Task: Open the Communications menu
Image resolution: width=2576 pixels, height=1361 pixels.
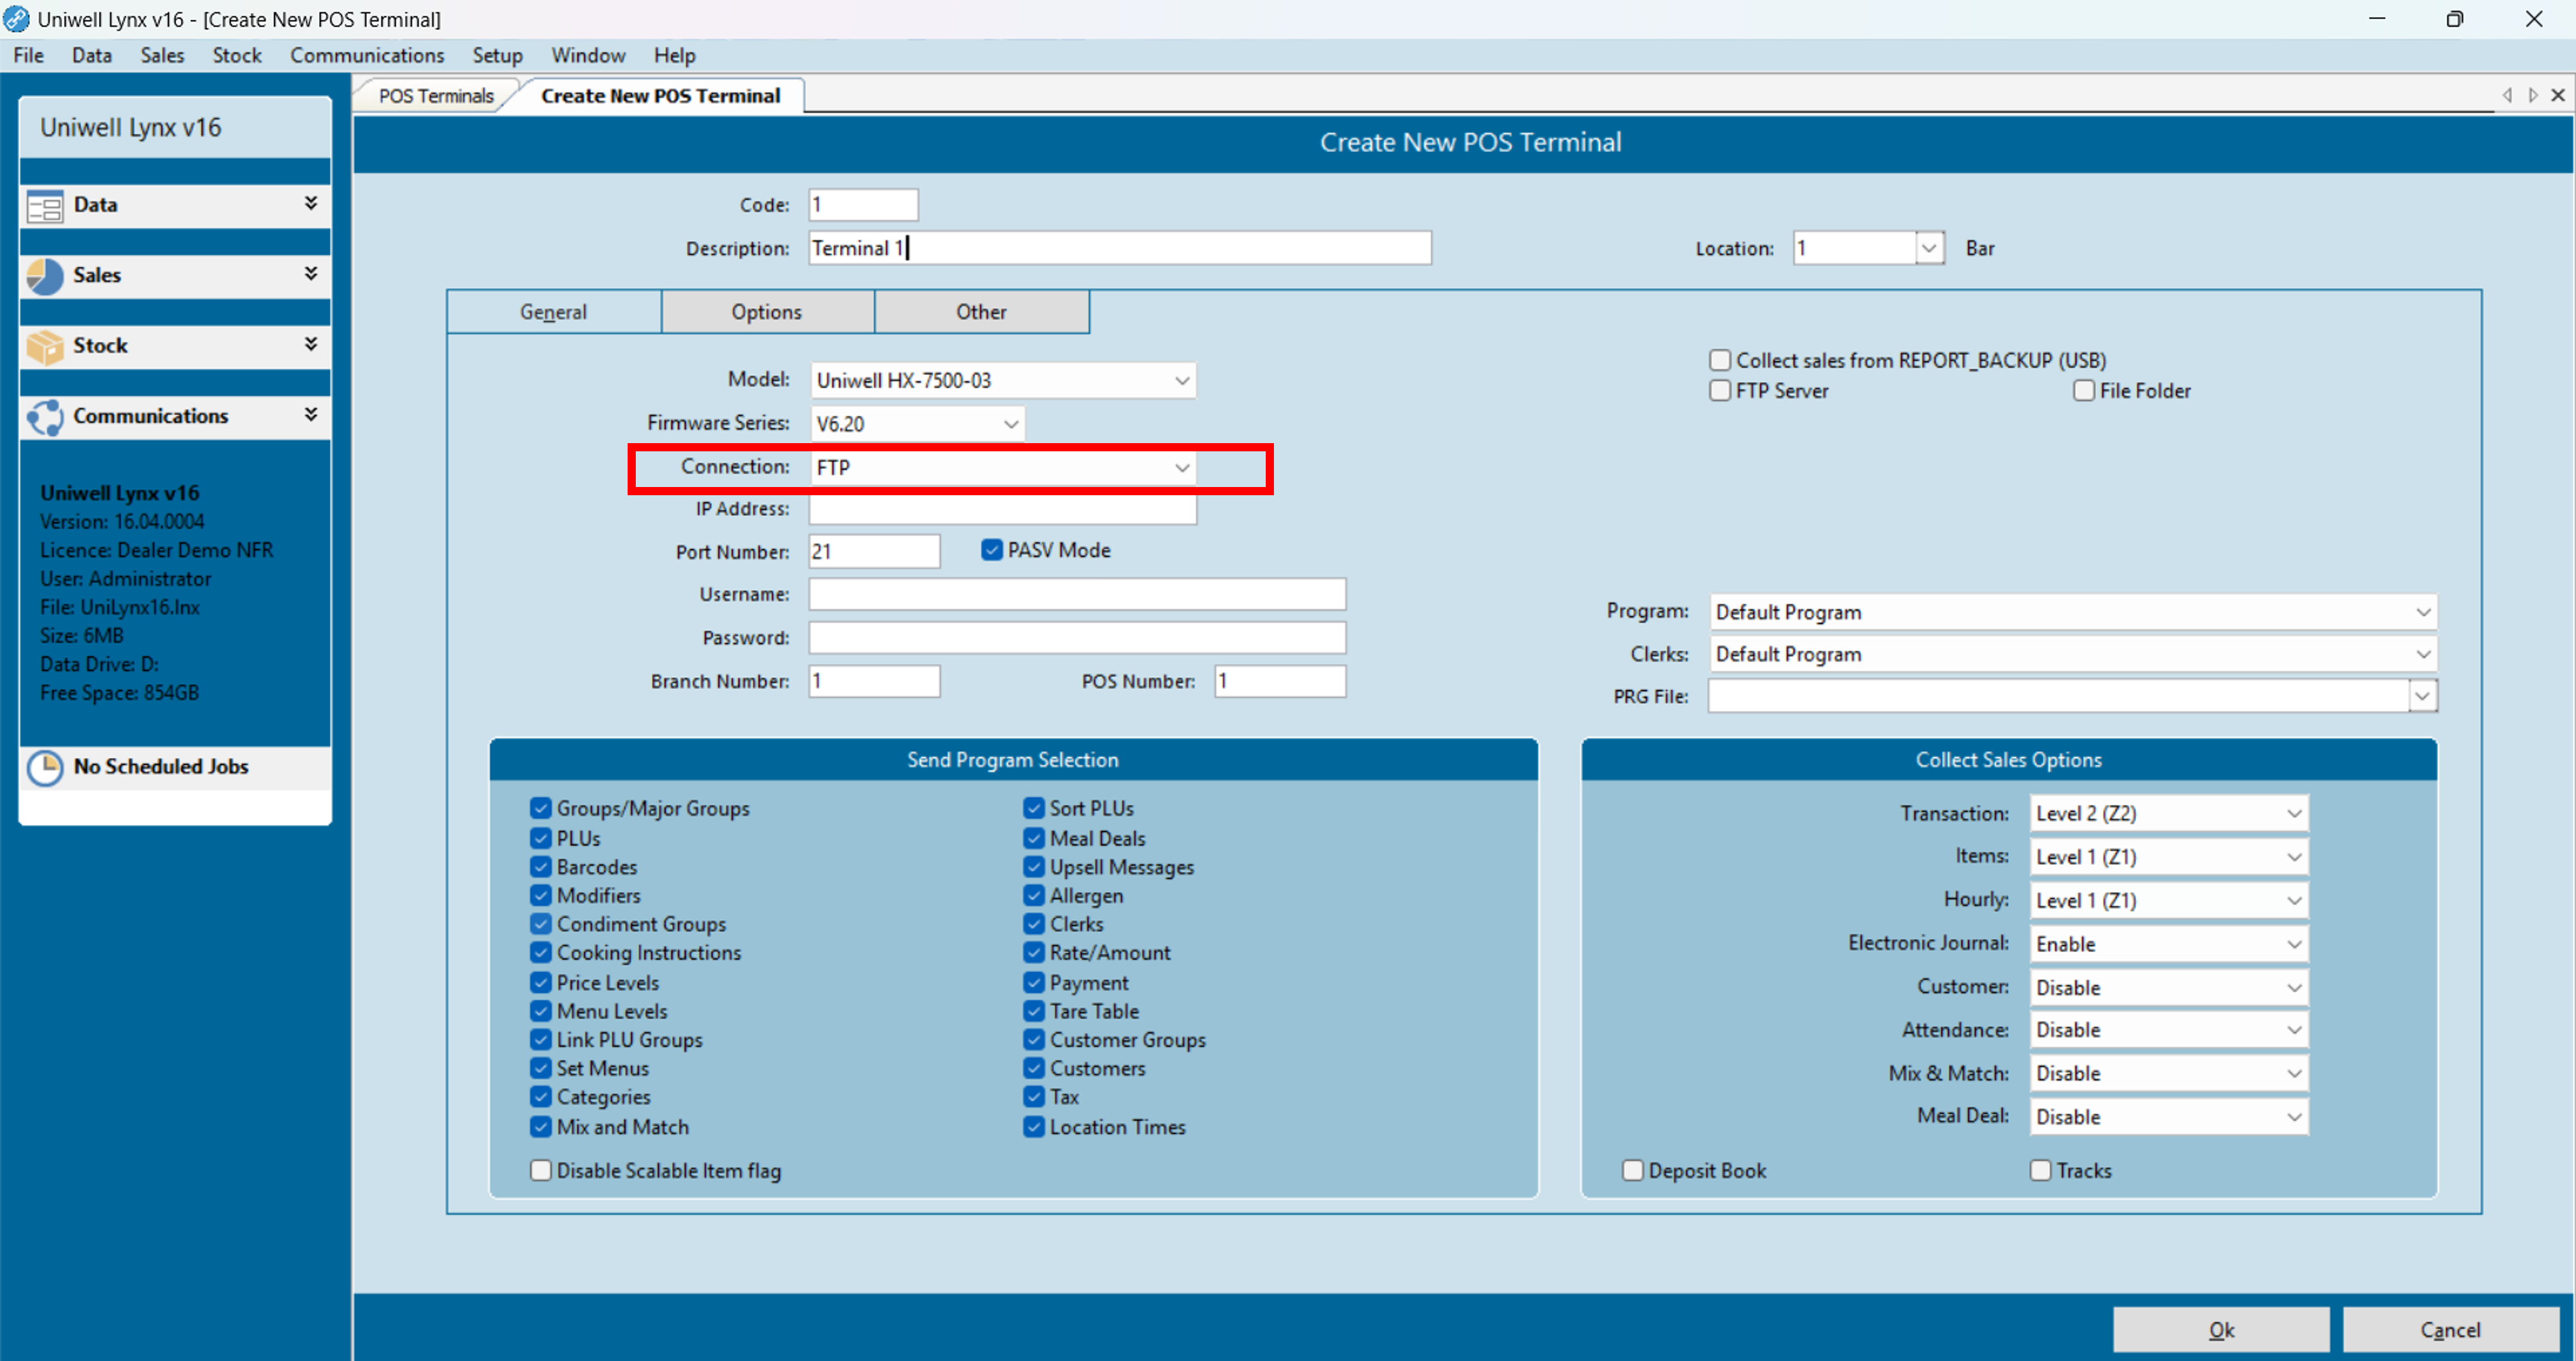Action: (x=367, y=55)
